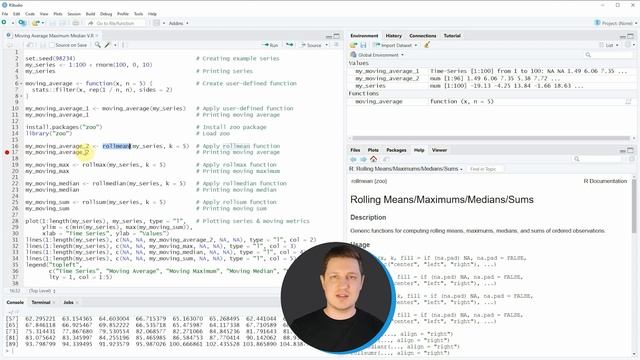Maximize the Environment pane
This screenshot has height=360, width=640.
[631, 36]
